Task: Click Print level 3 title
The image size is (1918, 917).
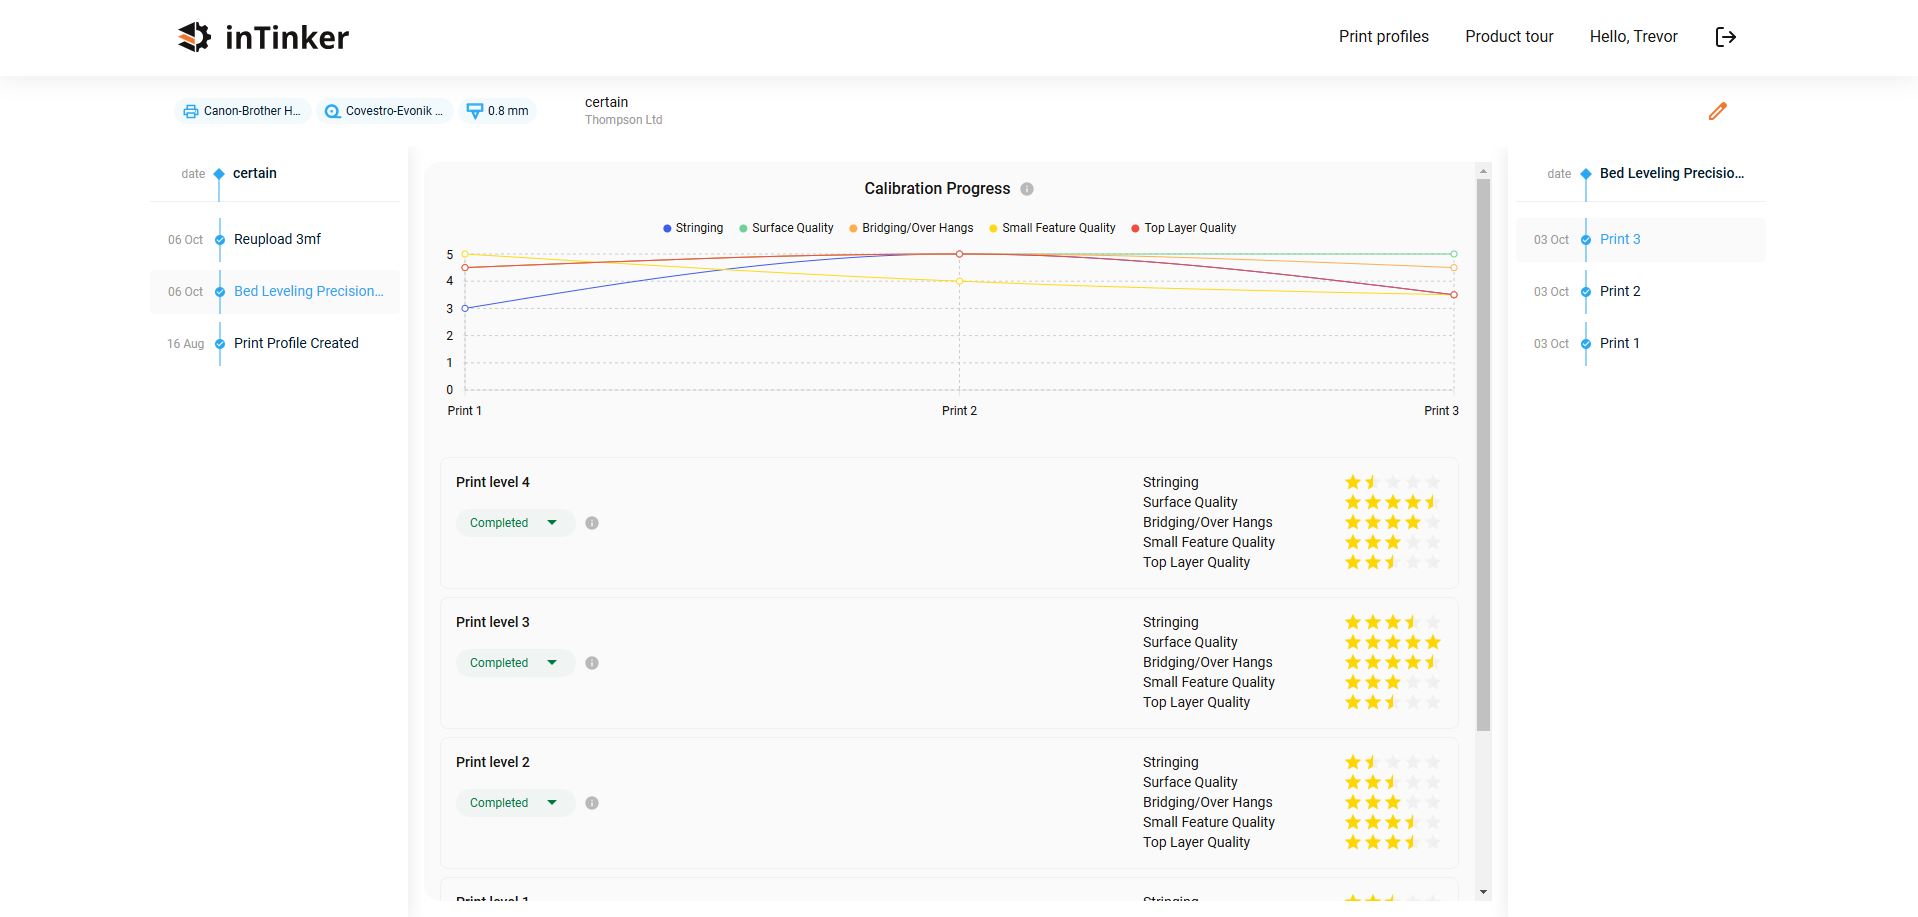Action: coord(493,622)
